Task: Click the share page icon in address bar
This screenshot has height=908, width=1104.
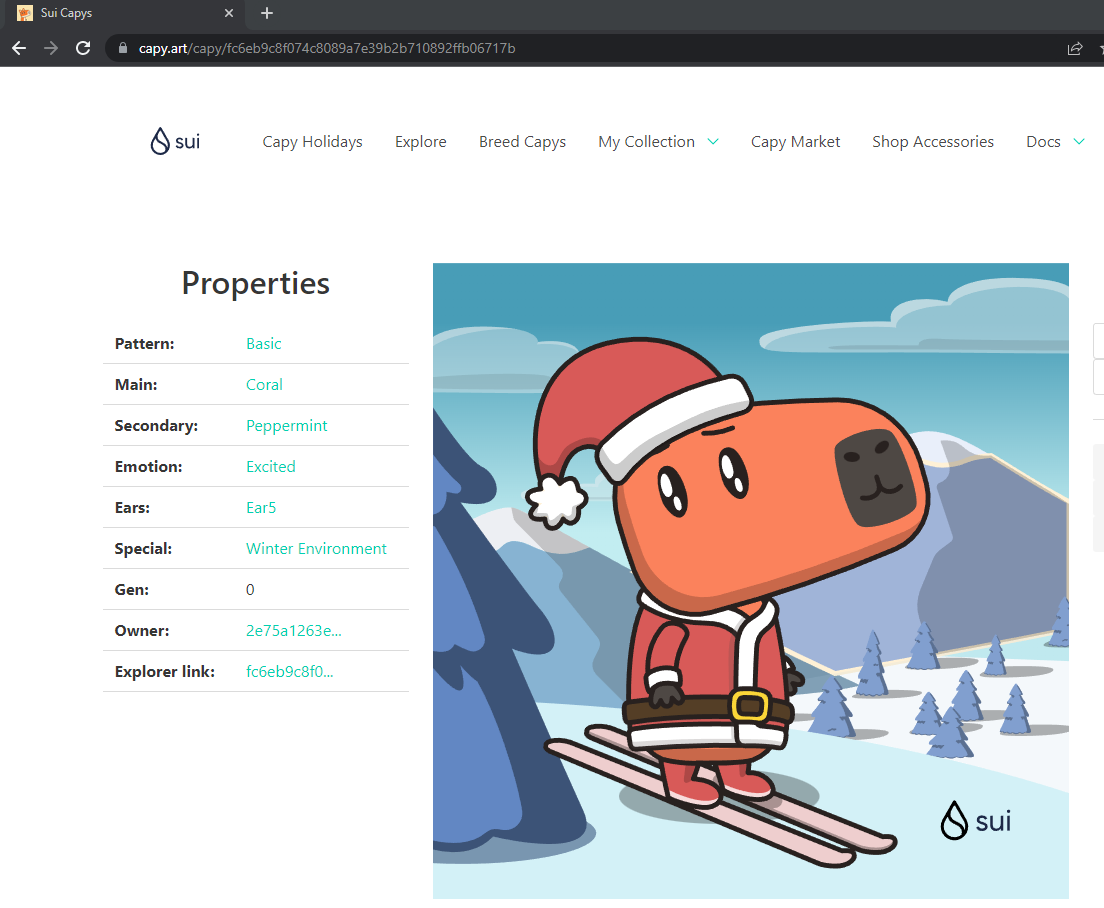Action: point(1074,49)
